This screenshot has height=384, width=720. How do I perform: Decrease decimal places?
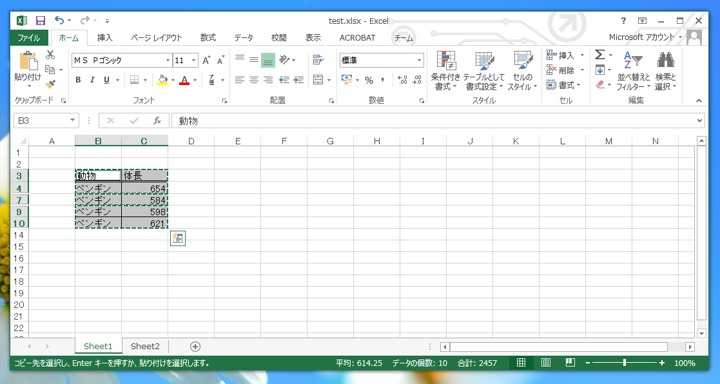417,80
